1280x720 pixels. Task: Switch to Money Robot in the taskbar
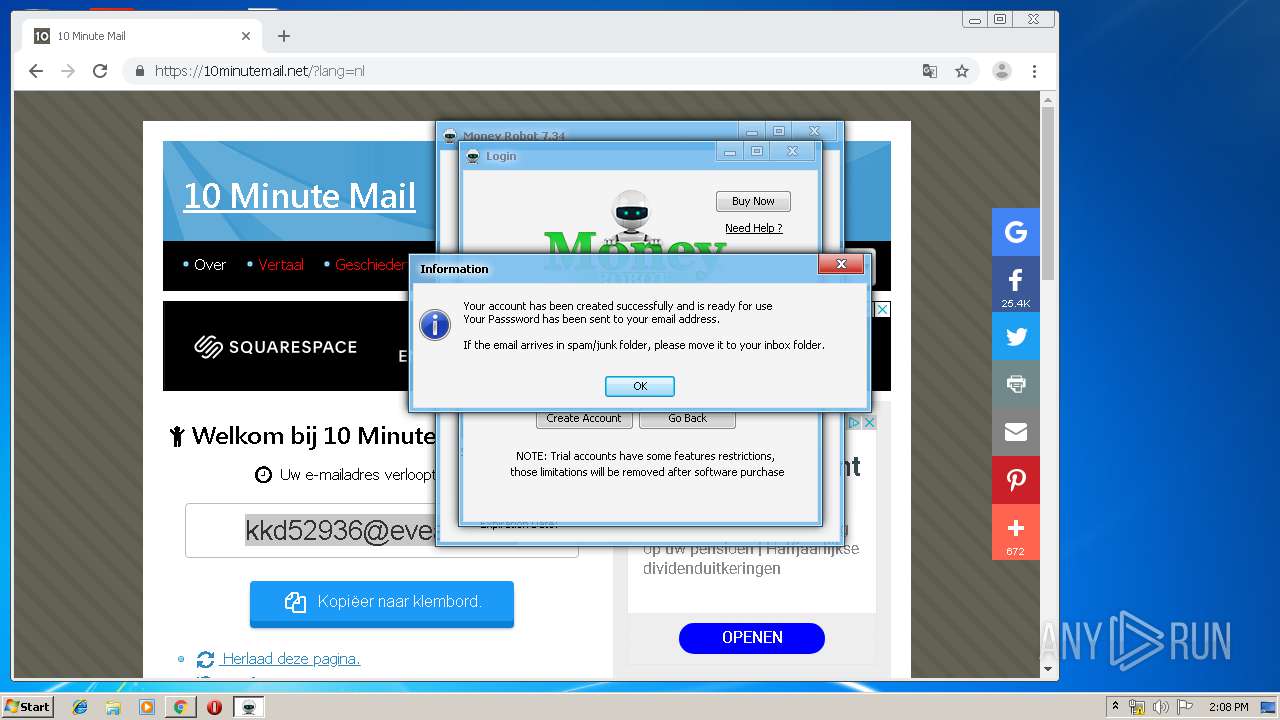coord(248,707)
